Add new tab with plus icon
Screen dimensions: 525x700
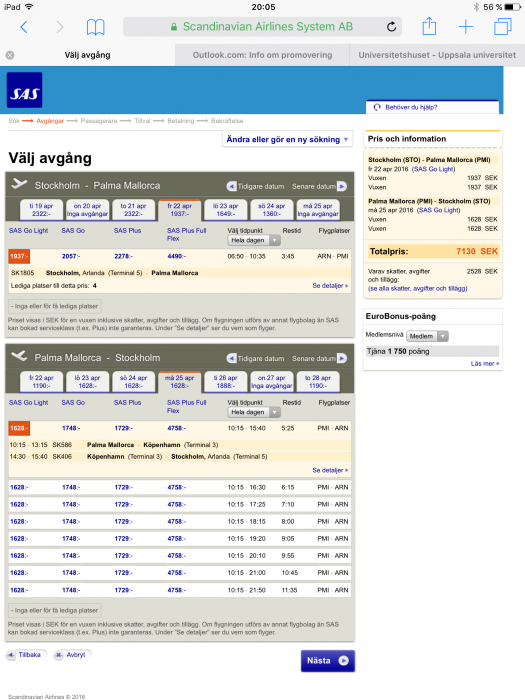466,27
